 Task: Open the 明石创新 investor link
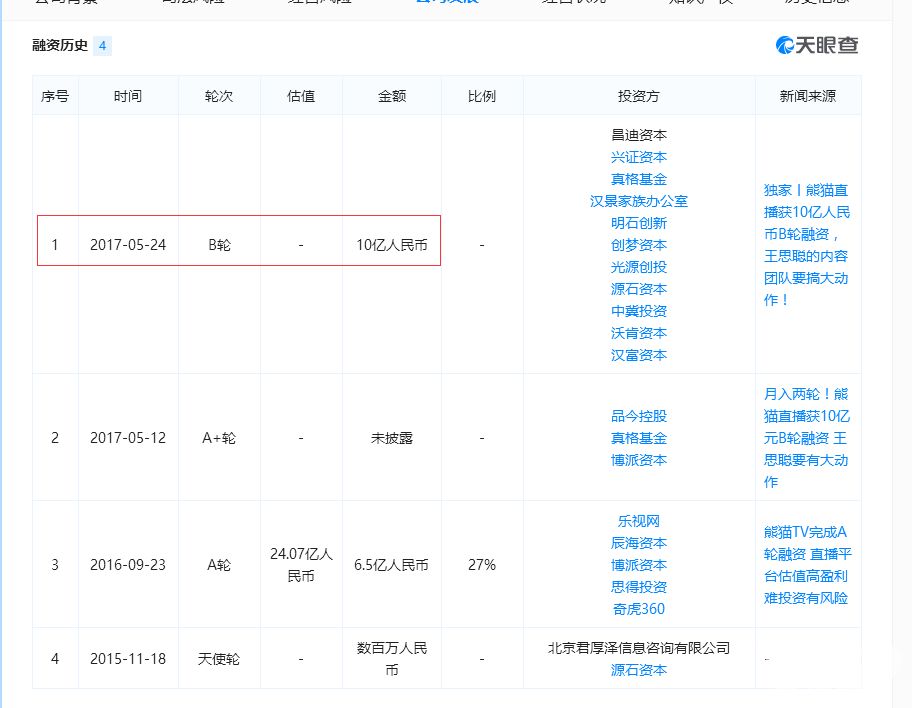point(639,223)
